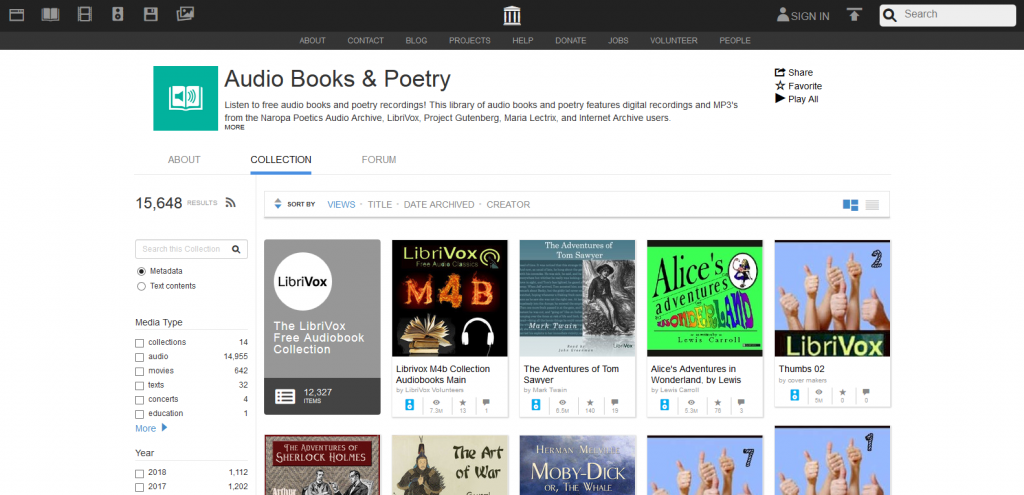This screenshot has height=495, width=1024.
Task: Check the concerts media type box
Action: point(139,400)
